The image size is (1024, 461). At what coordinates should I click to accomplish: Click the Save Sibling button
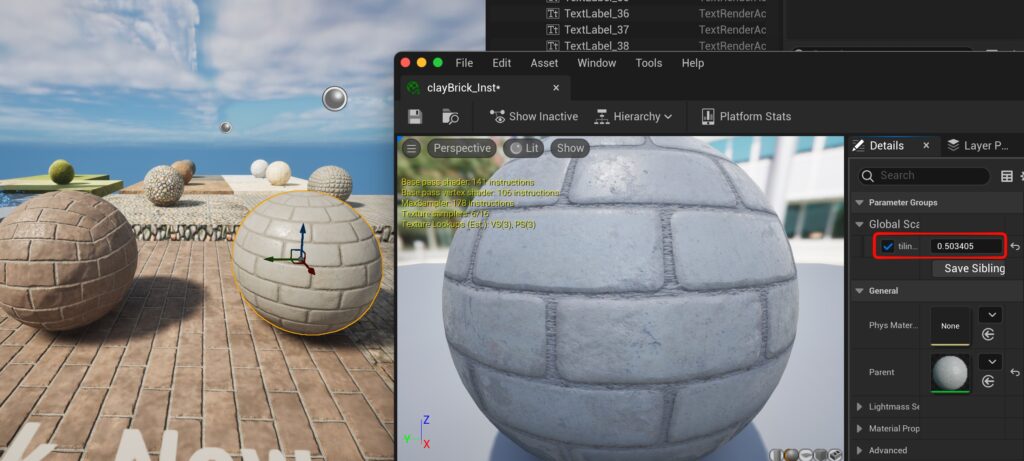click(974, 268)
